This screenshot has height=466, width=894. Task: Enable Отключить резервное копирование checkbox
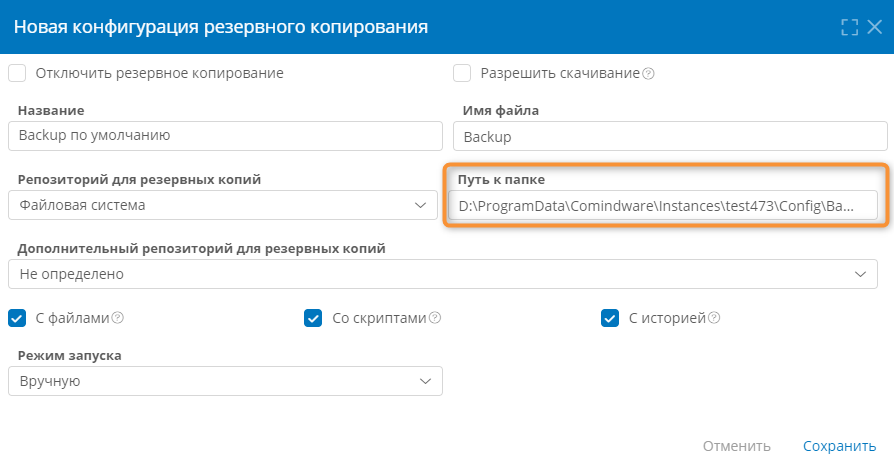[17, 73]
